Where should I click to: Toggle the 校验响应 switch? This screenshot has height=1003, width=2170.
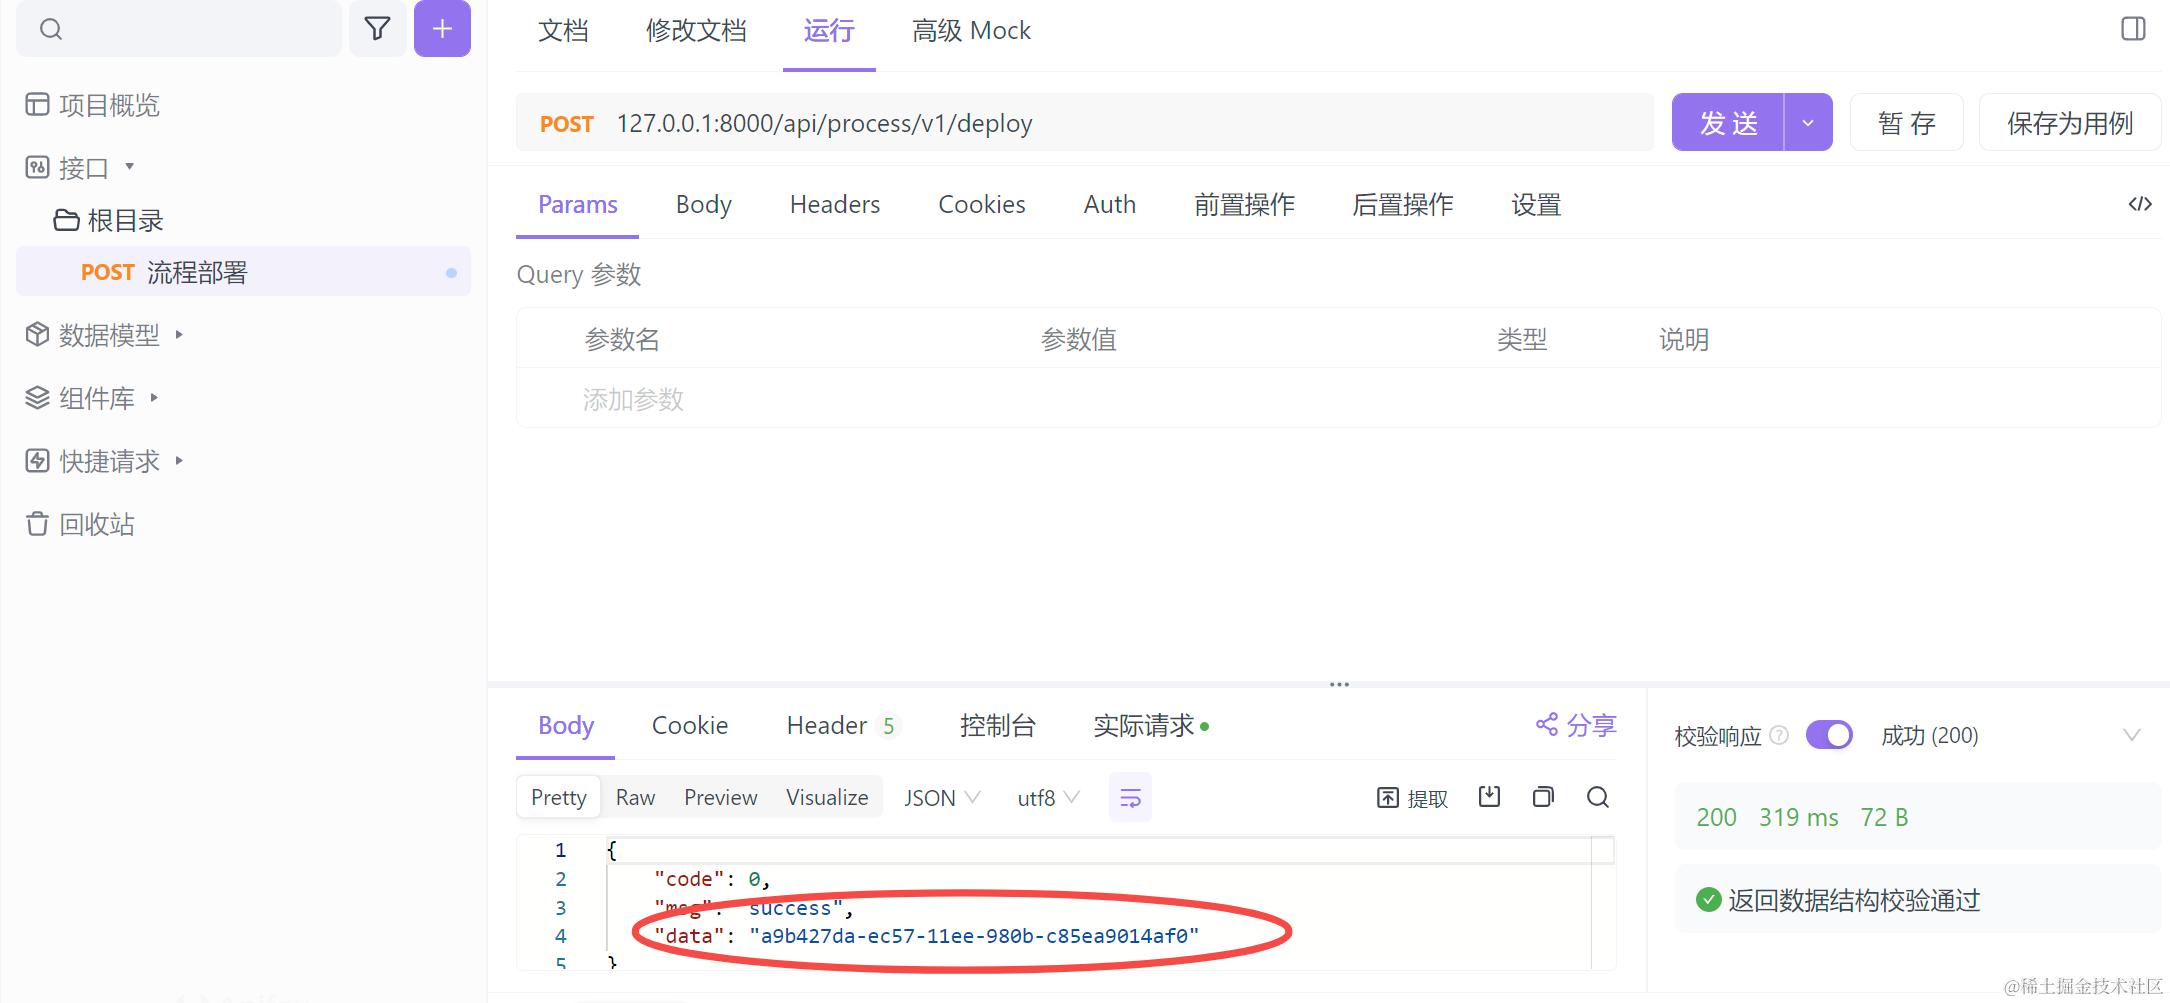pos(1829,735)
